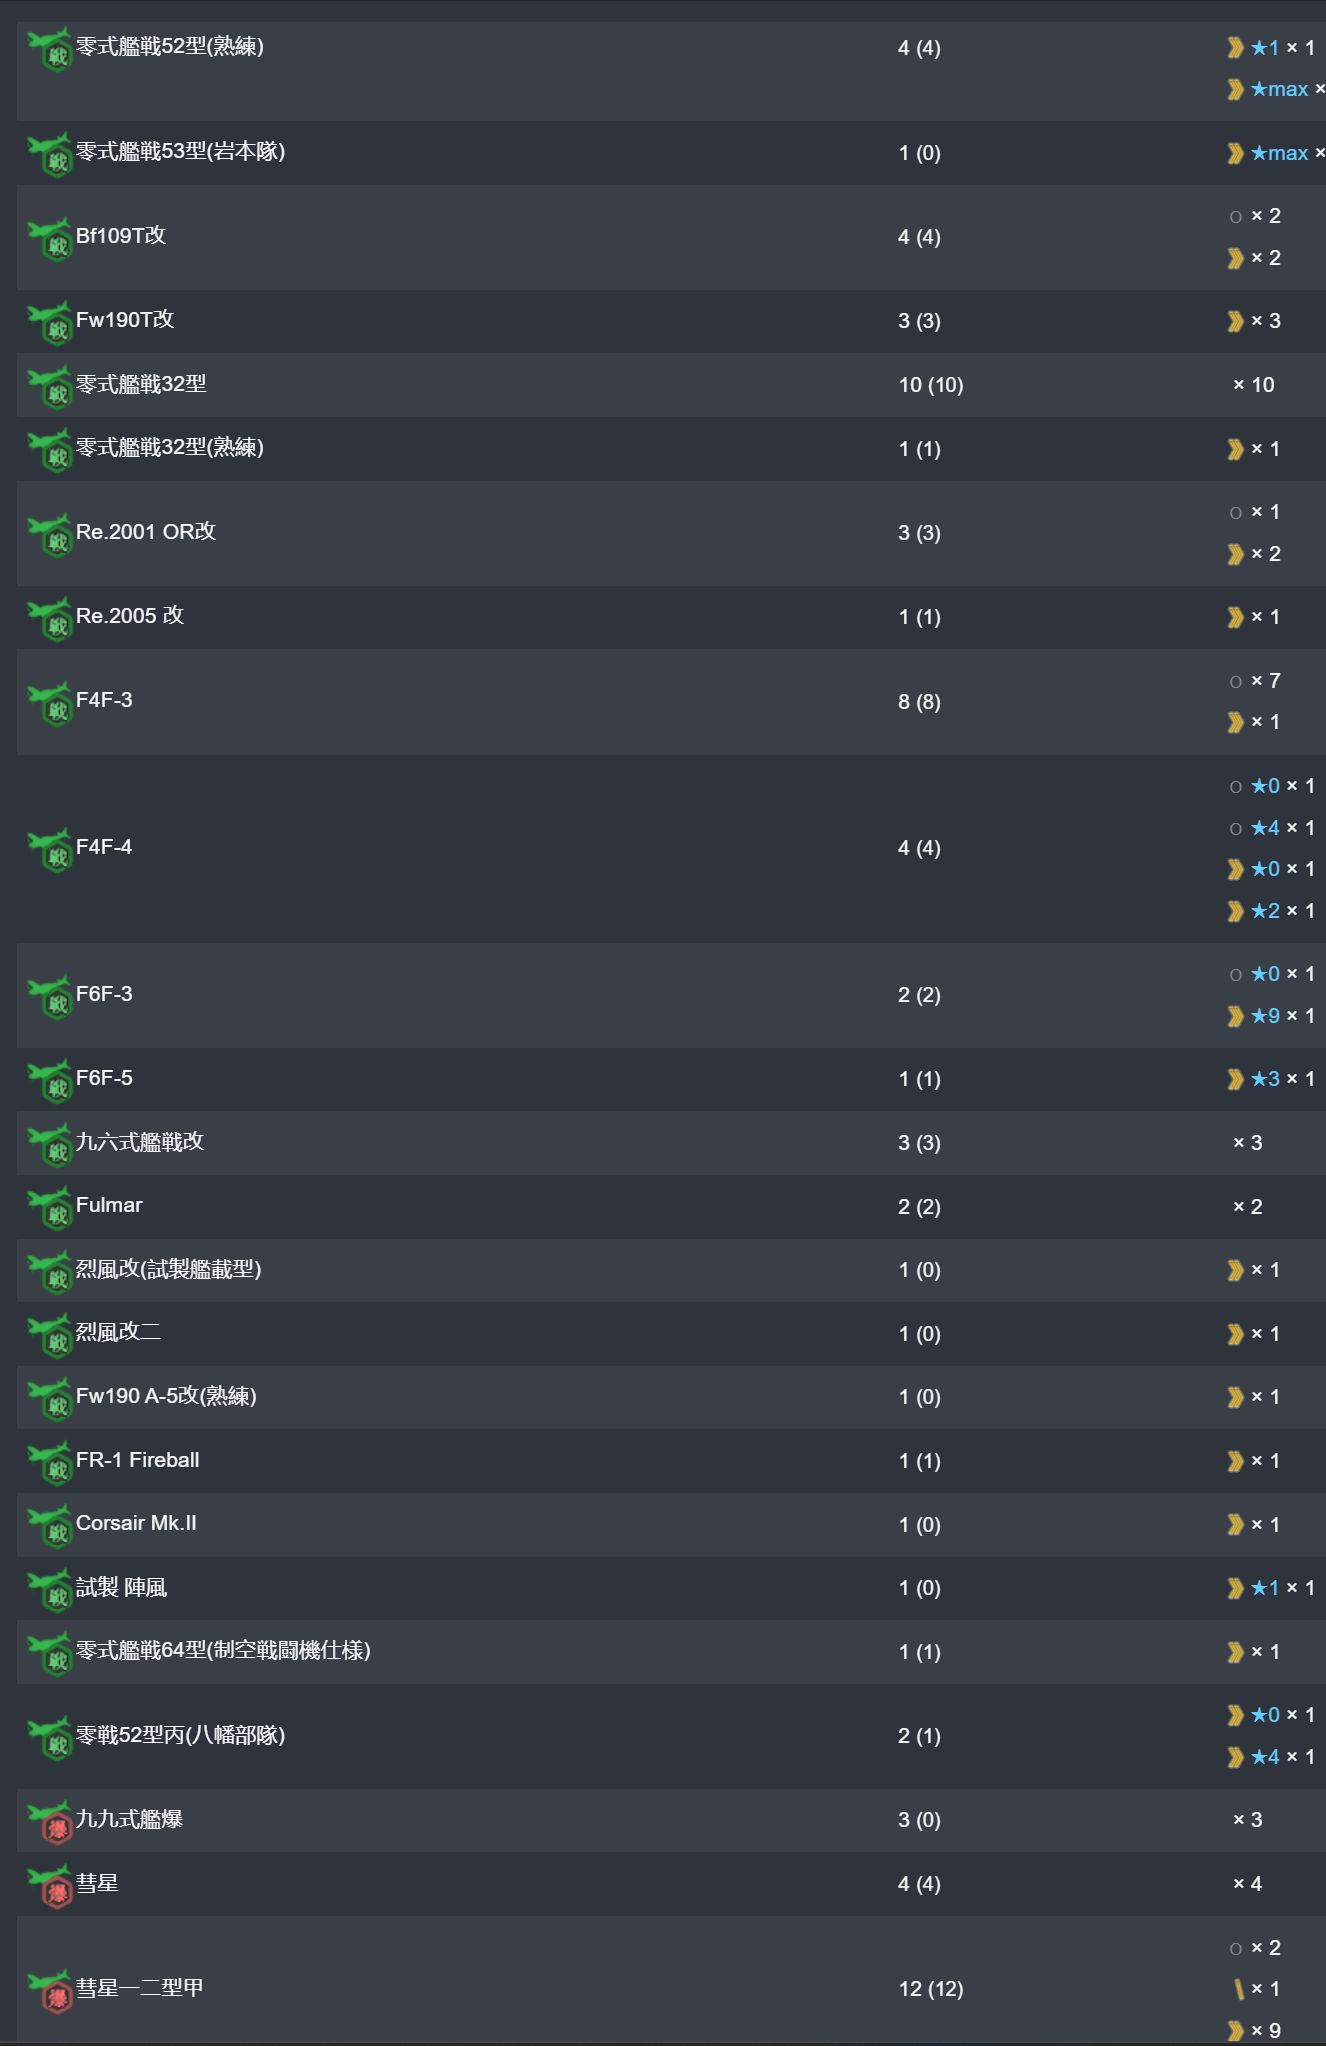Click the Fulmar equipment row name
Image resolution: width=1326 pixels, height=2046 pixels.
click(109, 1205)
